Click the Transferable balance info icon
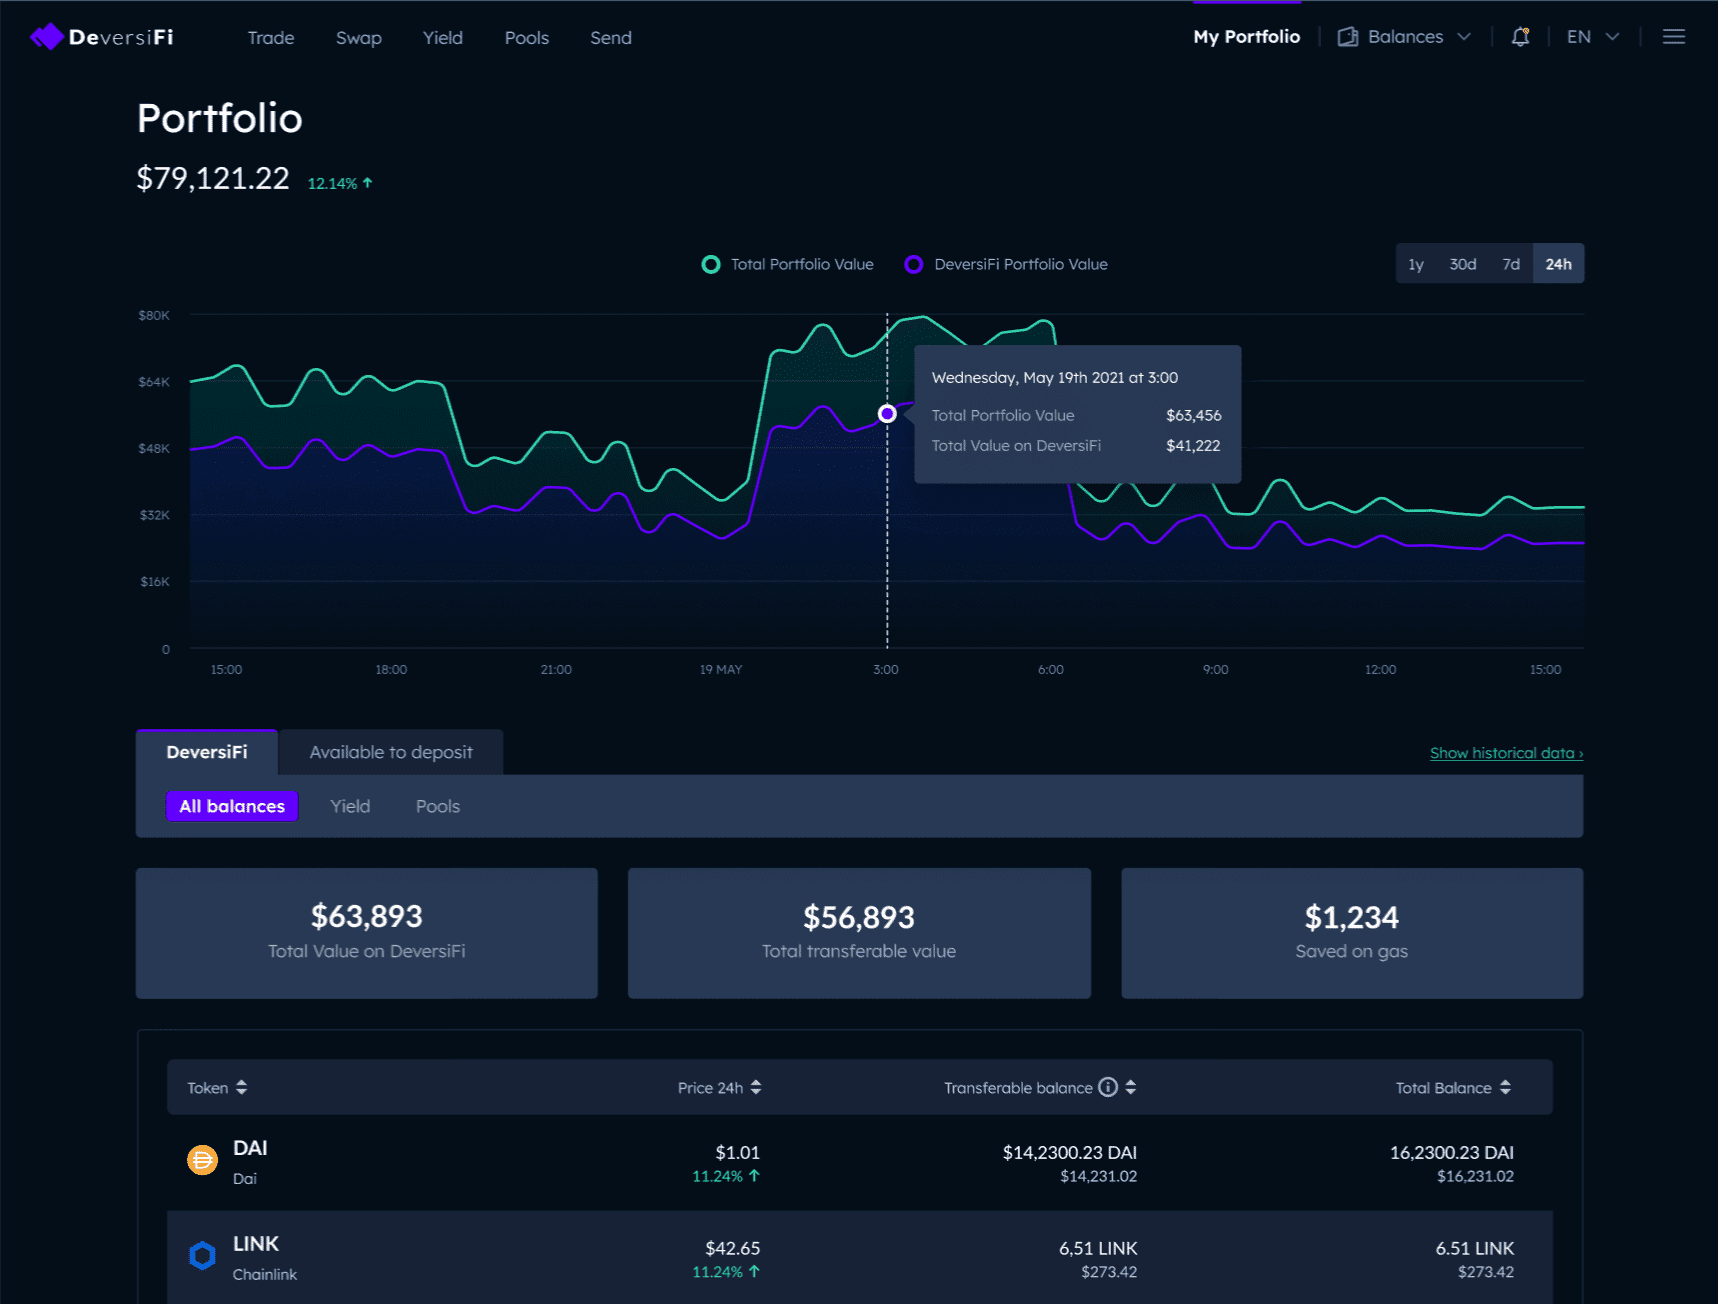 (1108, 1087)
